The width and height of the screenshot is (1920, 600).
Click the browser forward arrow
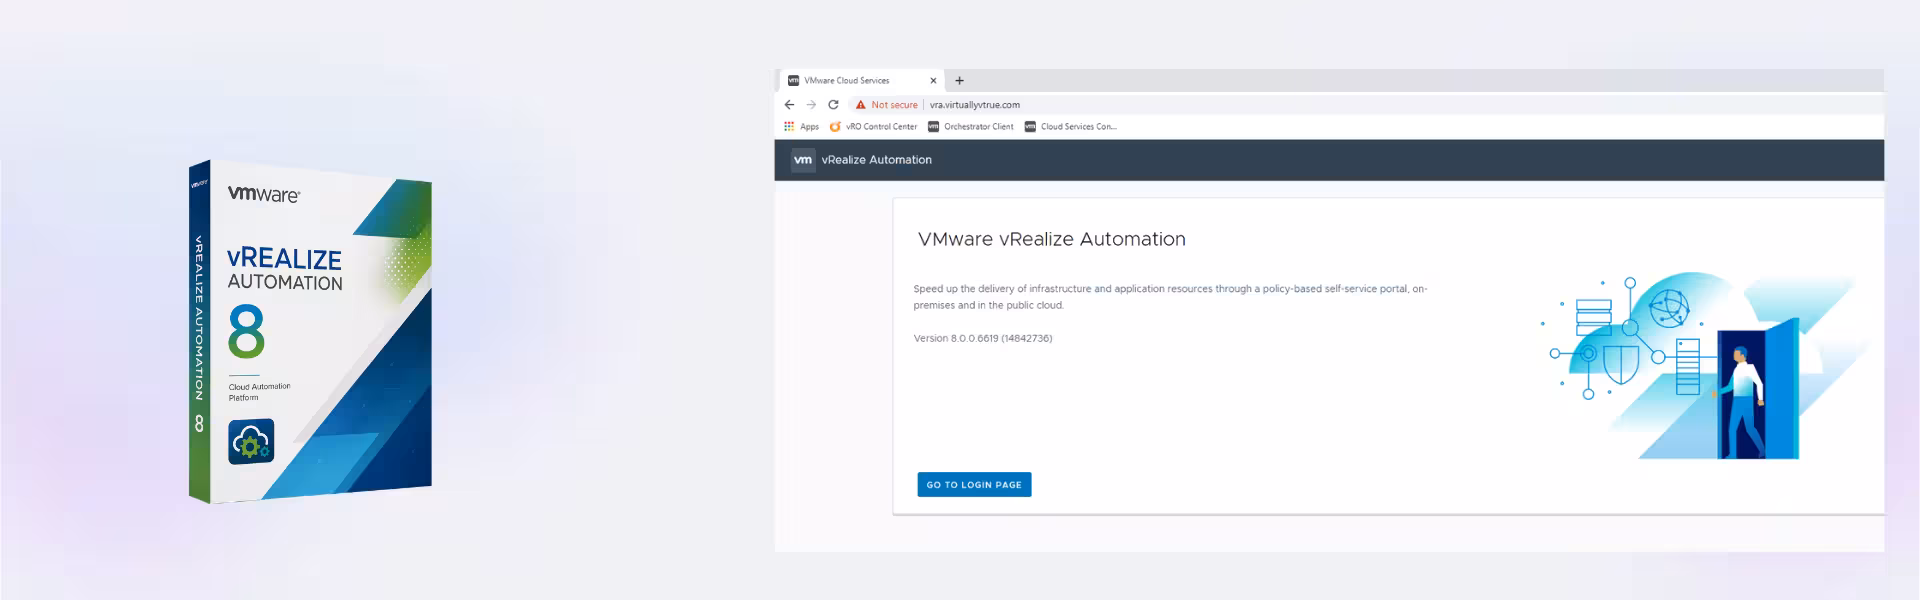(811, 104)
